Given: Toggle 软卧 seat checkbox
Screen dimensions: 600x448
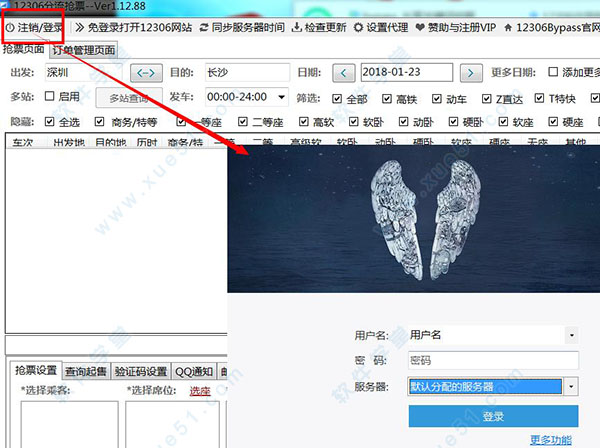Looking at the screenshot, I should tap(354, 122).
